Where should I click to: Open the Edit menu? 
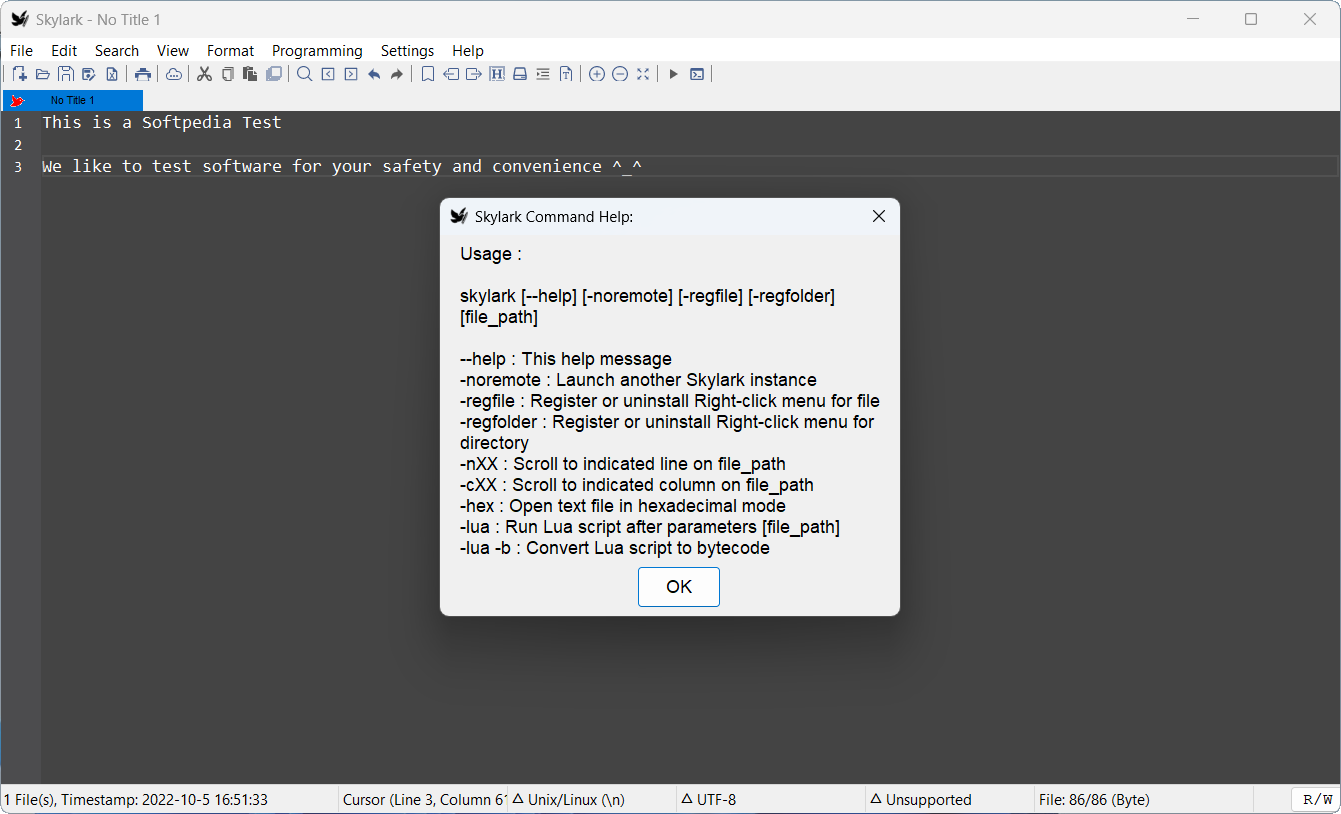[64, 51]
